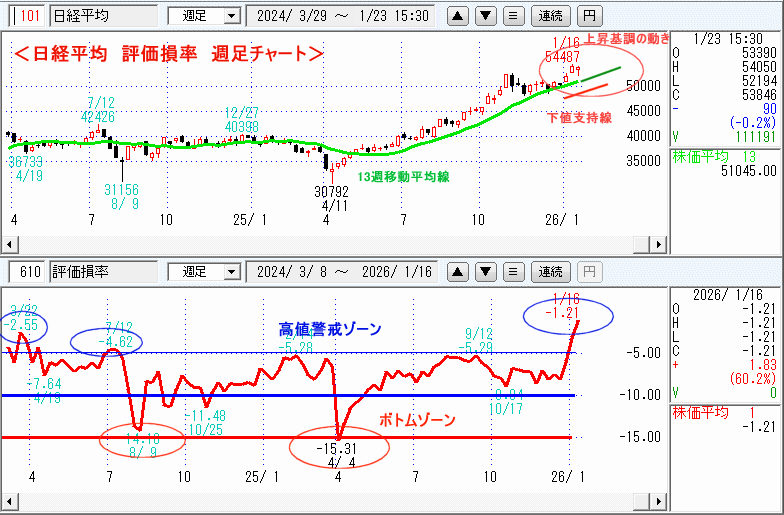
Task: Click the left scroll arrow of the 評価損率 chart
Action: 10,501
